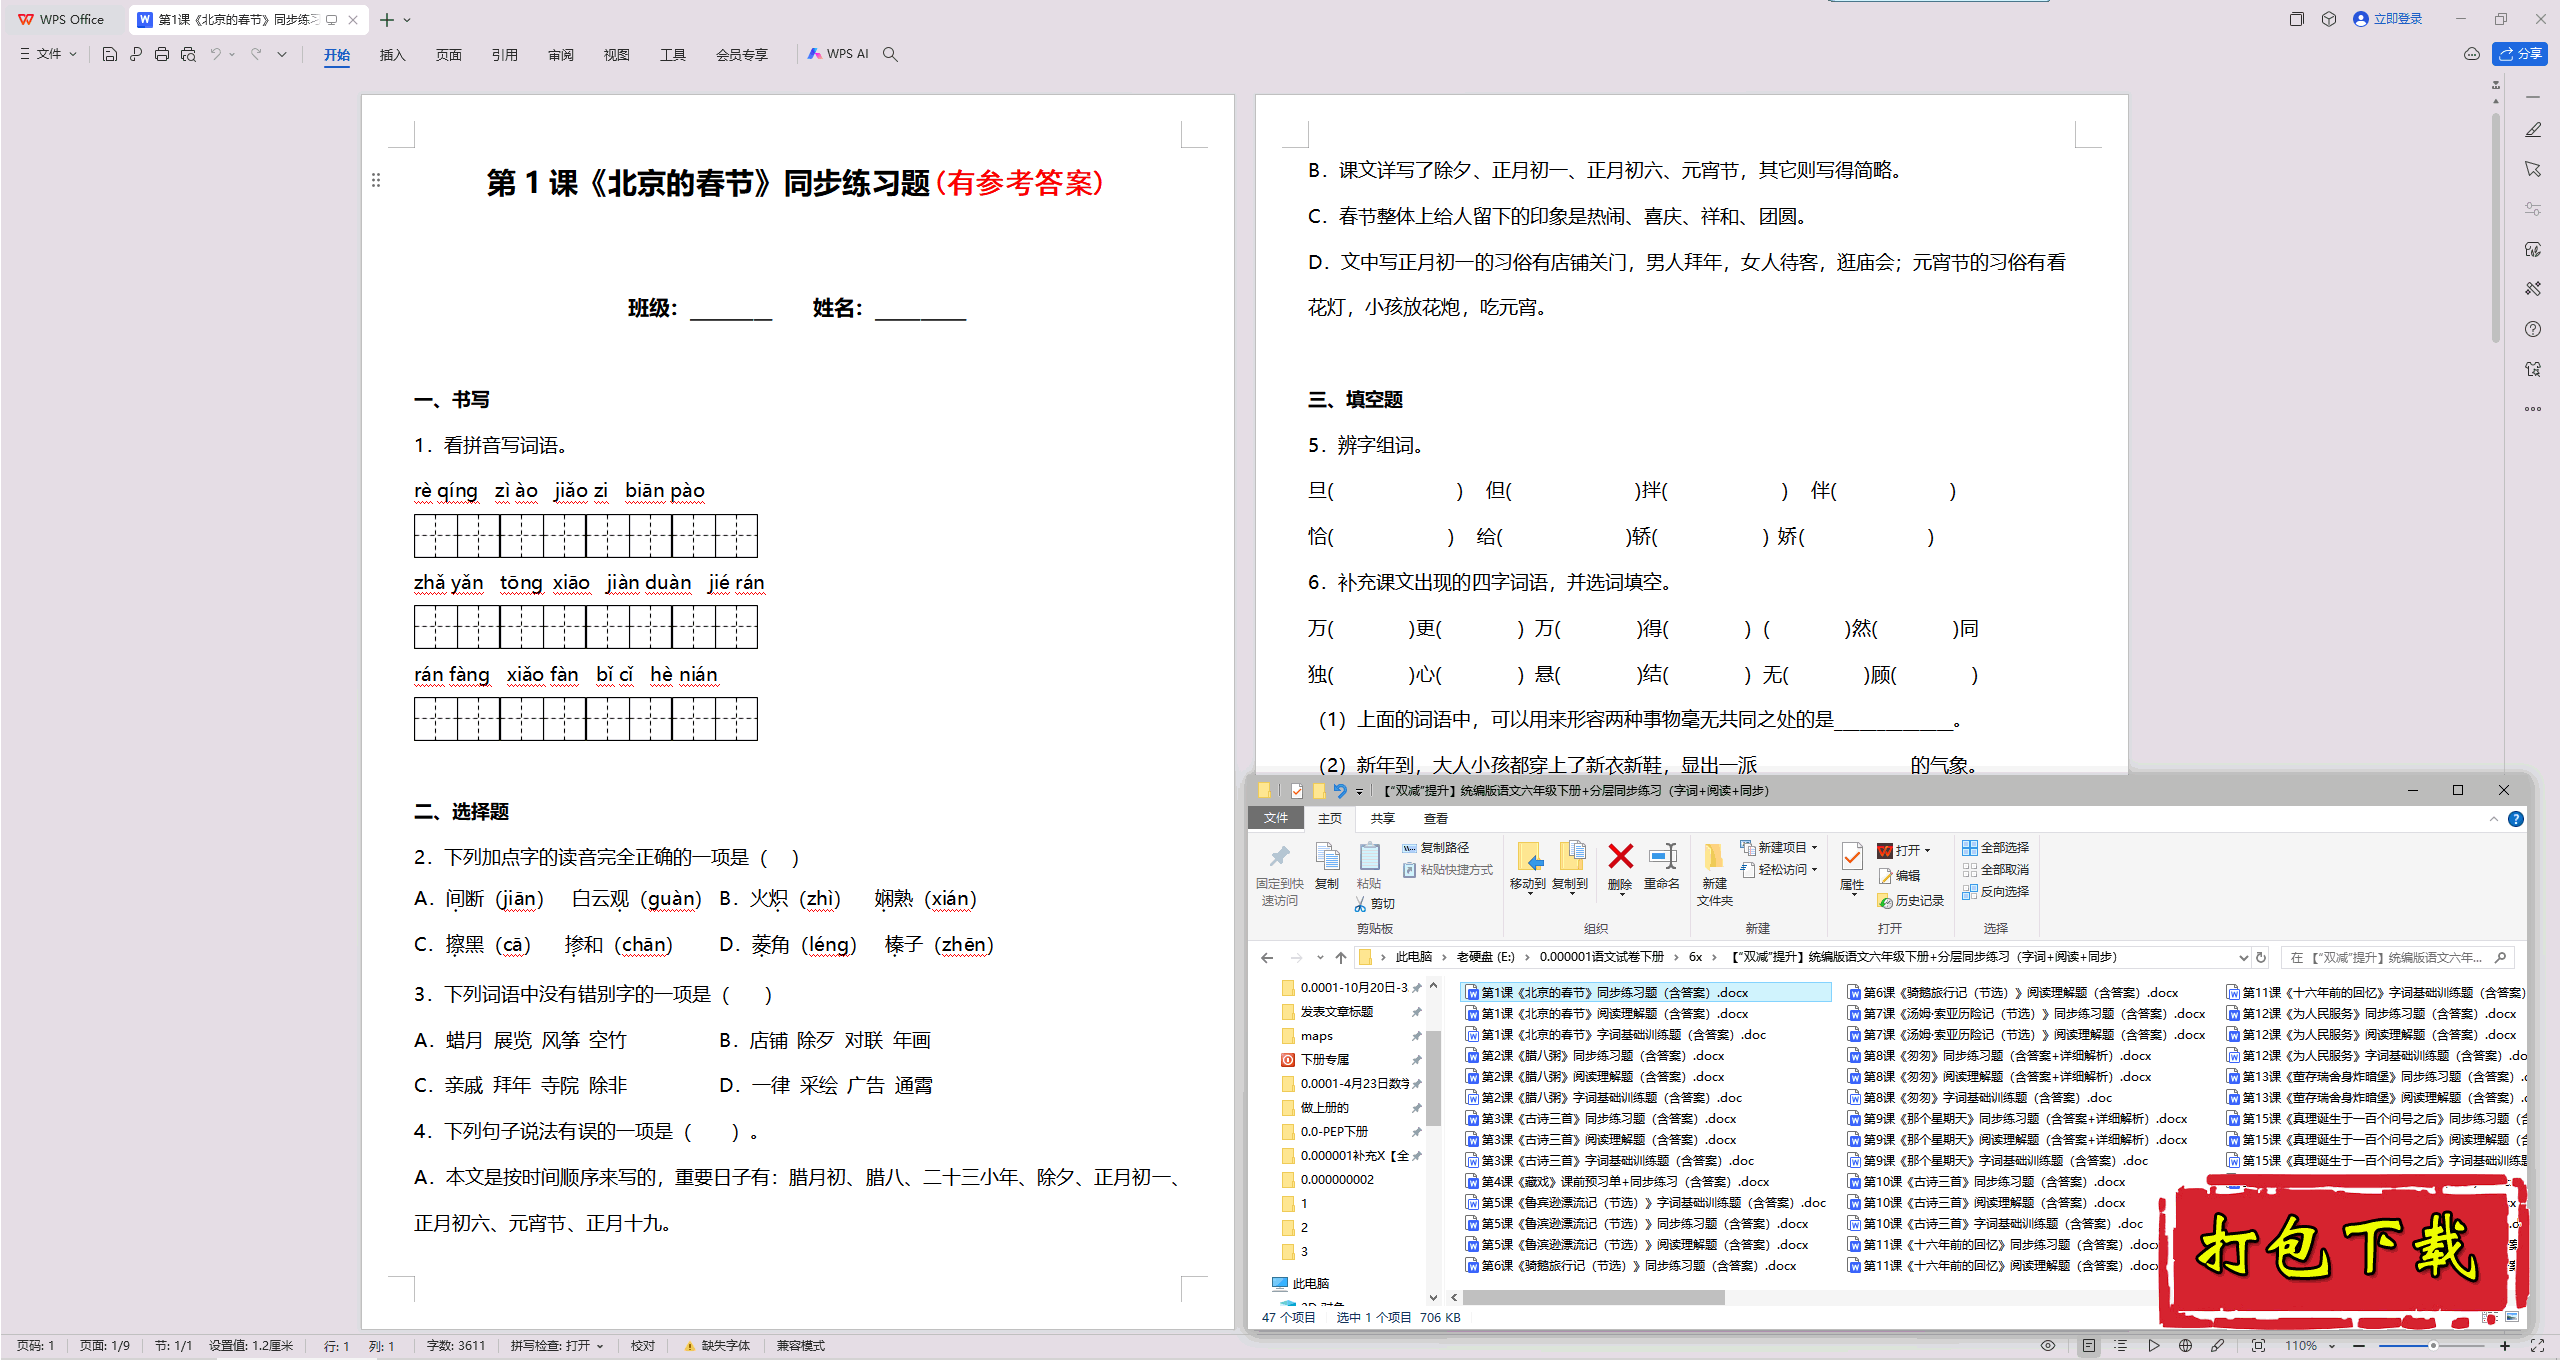
Task: Open the 打开 dropdown in Explorer ribbon
Action: coord(1927,851)
